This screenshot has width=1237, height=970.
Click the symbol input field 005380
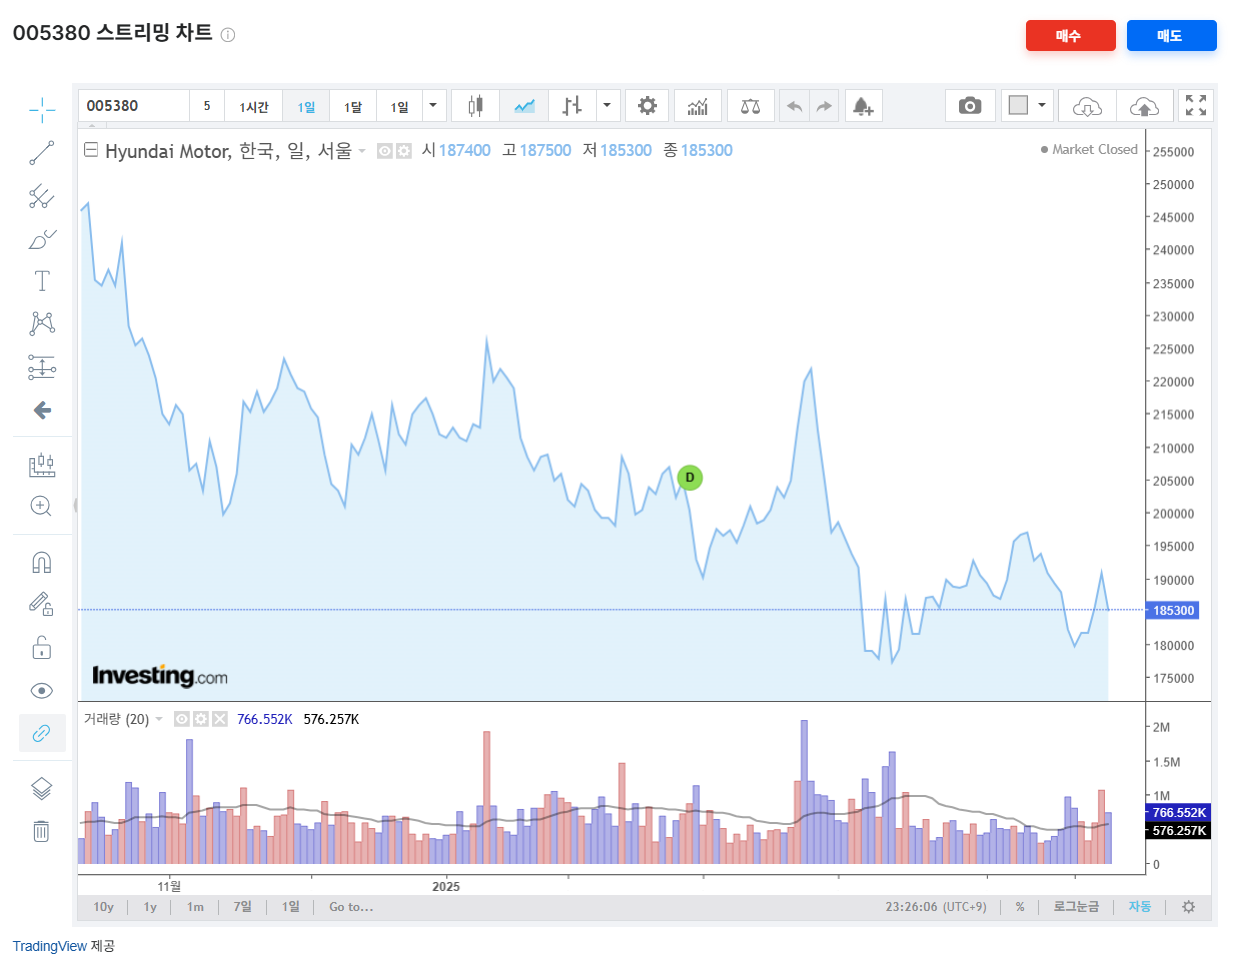click(x=134, y=105)
